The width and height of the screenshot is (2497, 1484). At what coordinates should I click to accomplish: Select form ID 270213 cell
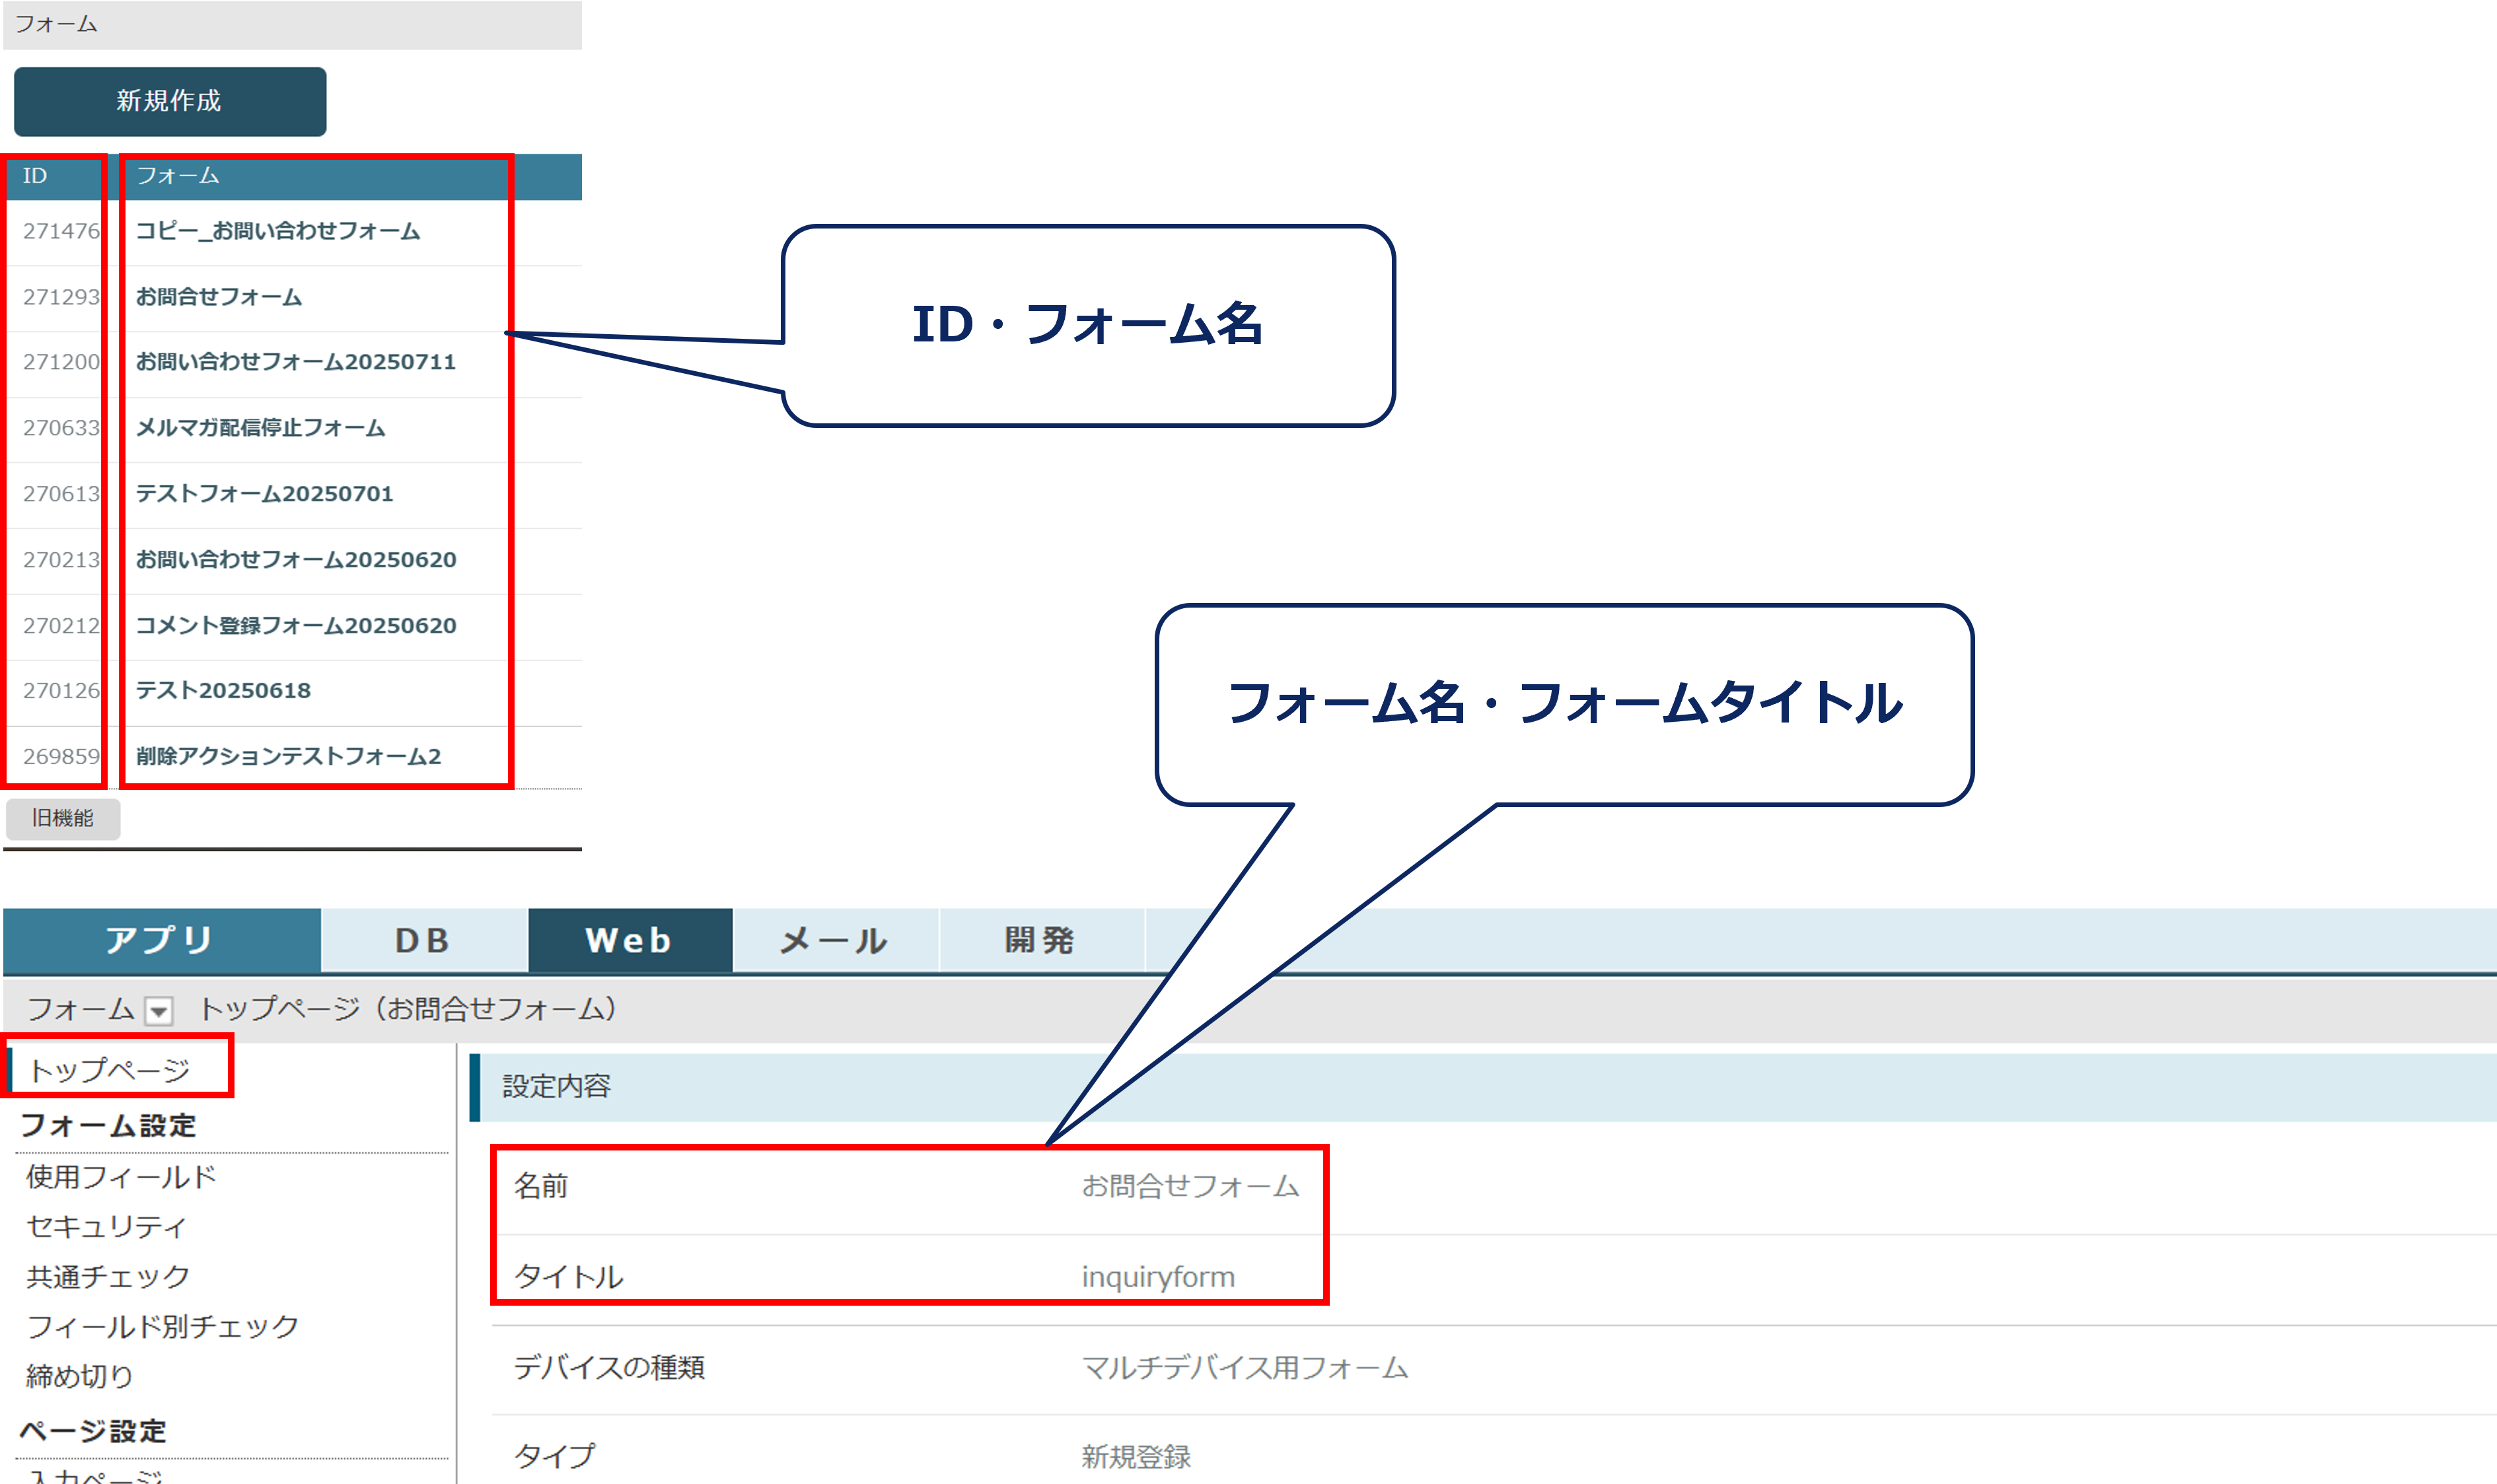(61, 560)
